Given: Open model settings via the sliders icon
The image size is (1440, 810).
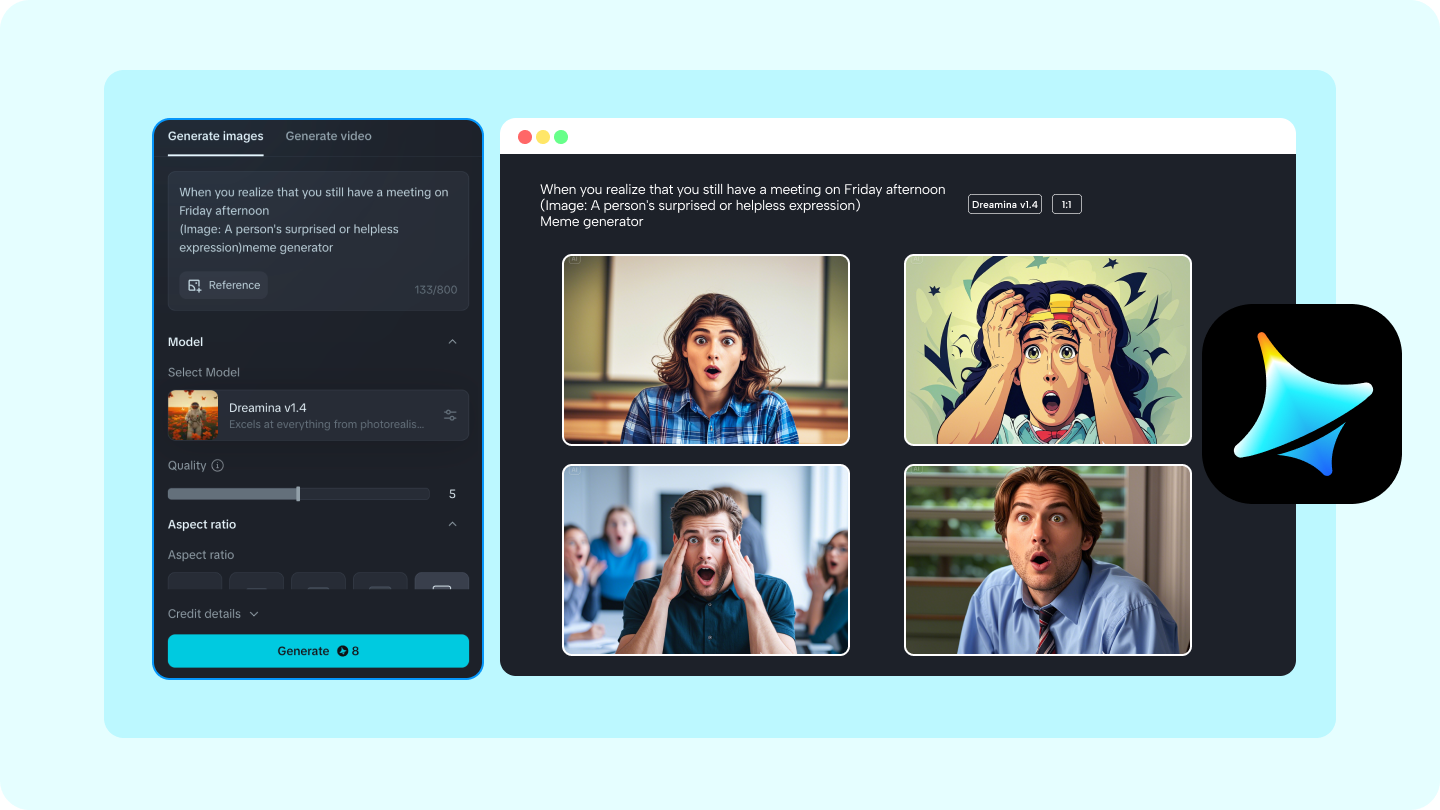Looking at the screenshot, I should [x=453, y=415].
